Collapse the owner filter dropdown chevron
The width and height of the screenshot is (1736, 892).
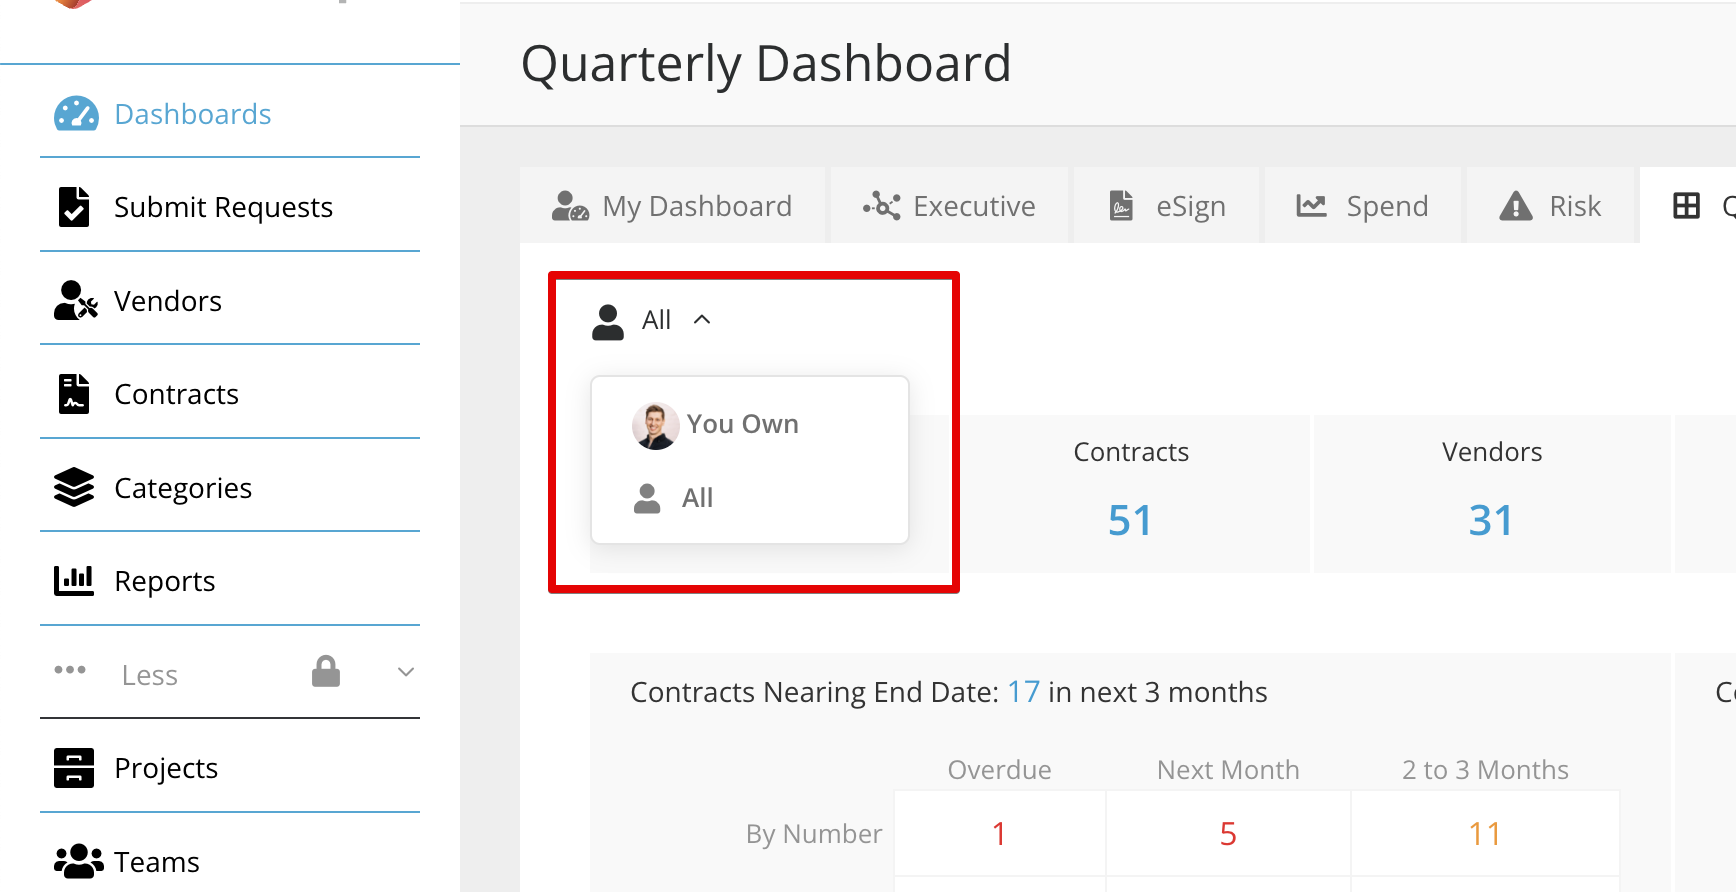pos(703,319)
